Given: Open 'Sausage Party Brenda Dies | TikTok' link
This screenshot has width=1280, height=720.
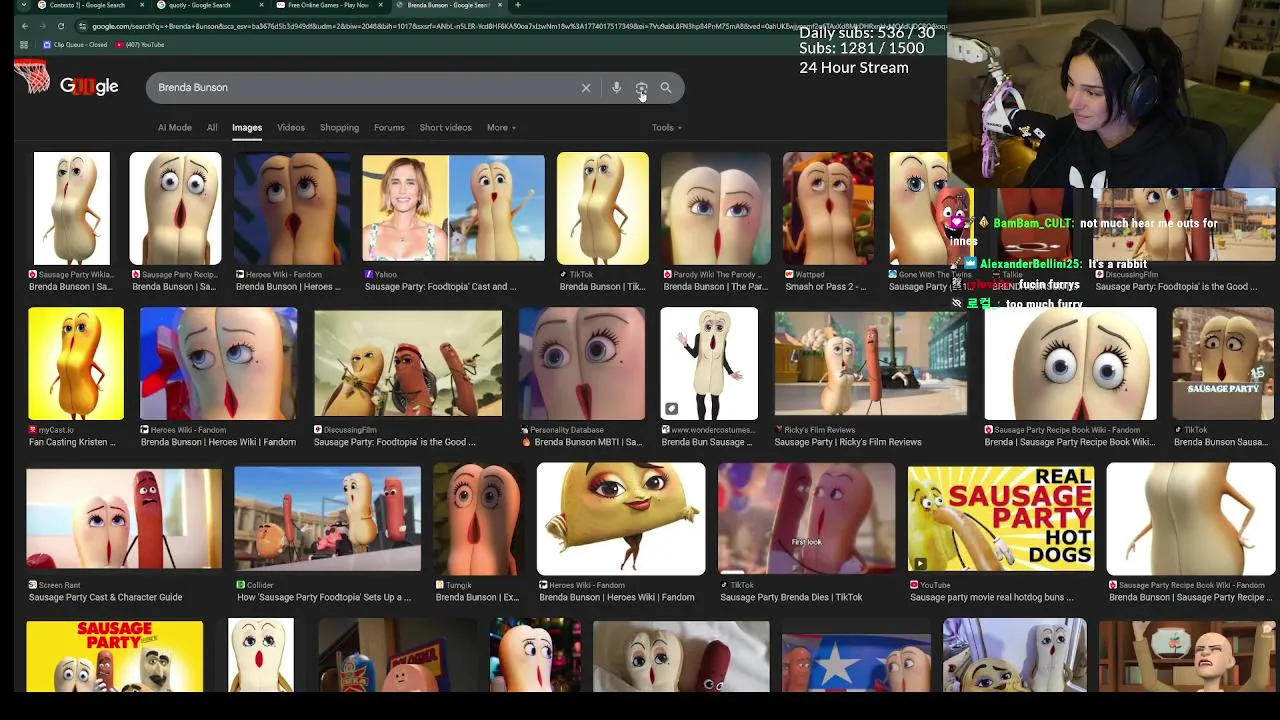Looking at the screenshot, I should coord(791,597).
